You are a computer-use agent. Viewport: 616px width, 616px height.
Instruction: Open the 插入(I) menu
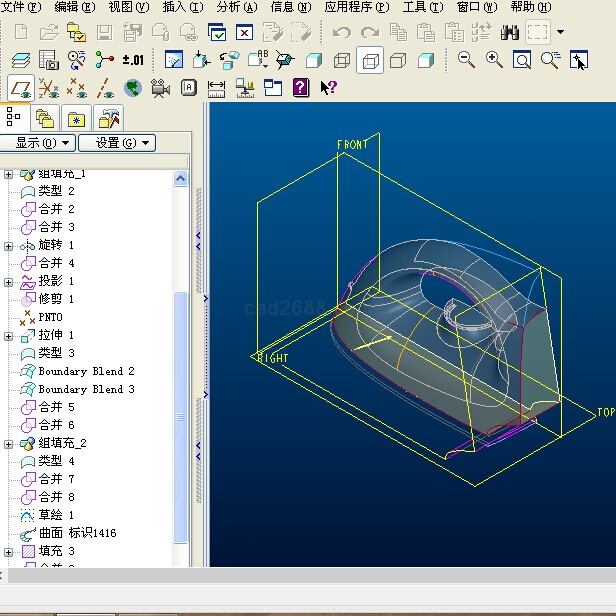[x=182, y=7]
